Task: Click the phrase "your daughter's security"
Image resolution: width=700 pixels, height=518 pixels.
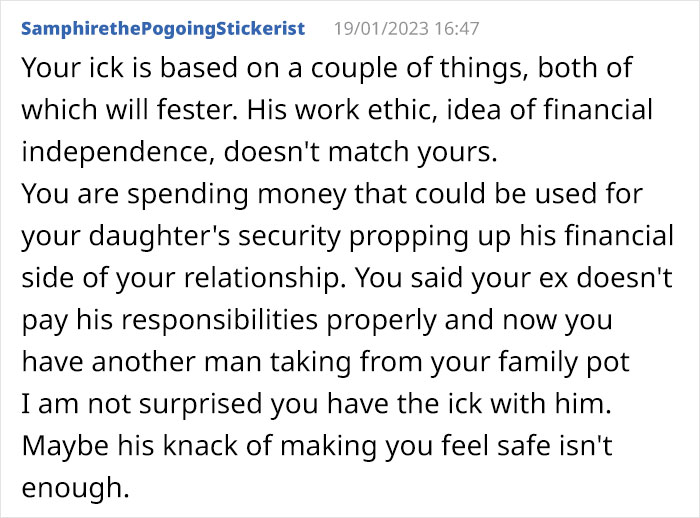Action: [181, 236]
